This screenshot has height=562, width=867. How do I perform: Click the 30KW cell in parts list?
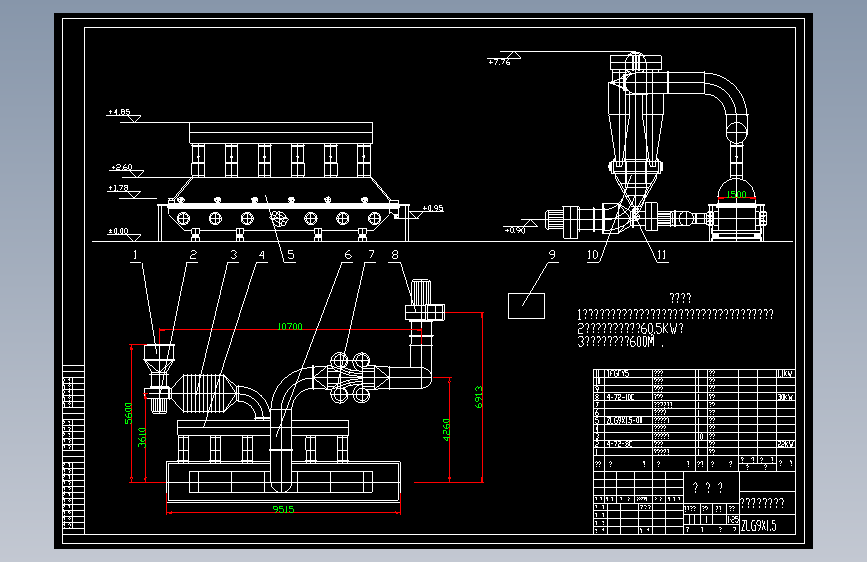point(786,397)
